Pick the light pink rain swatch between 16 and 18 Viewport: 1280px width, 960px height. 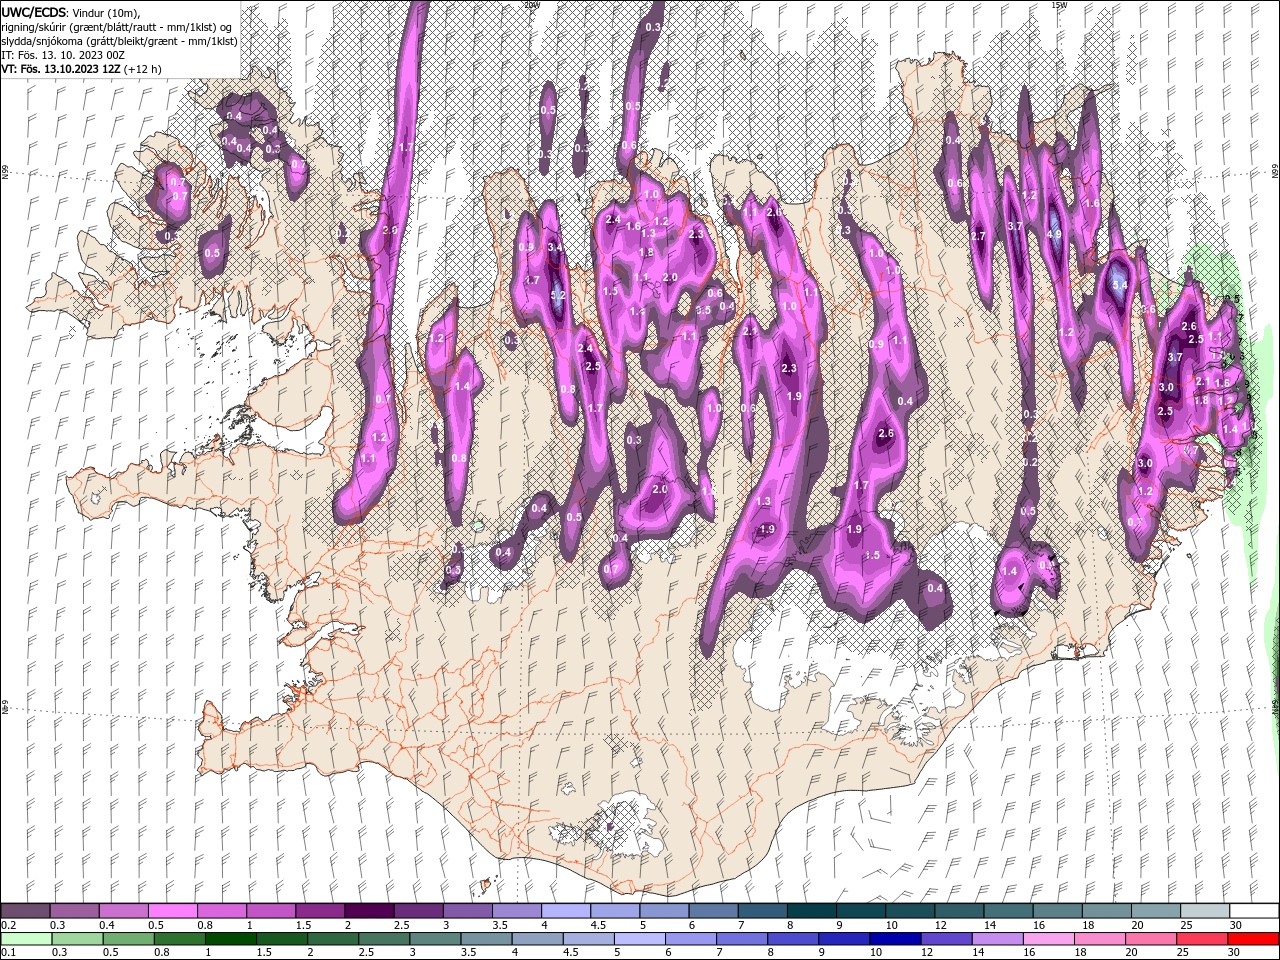coord(1051,939)
